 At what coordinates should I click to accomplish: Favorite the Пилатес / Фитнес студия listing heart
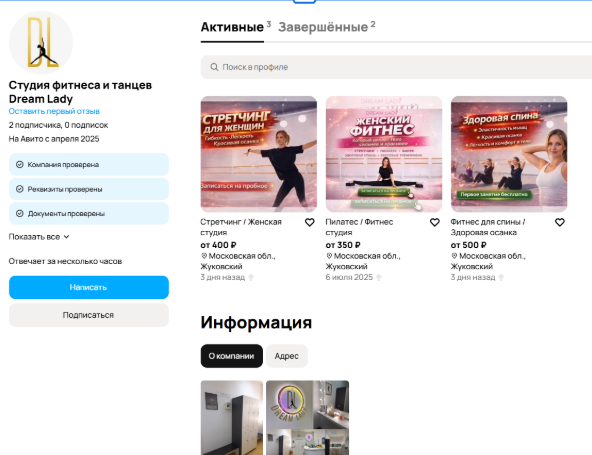point(435,222)
